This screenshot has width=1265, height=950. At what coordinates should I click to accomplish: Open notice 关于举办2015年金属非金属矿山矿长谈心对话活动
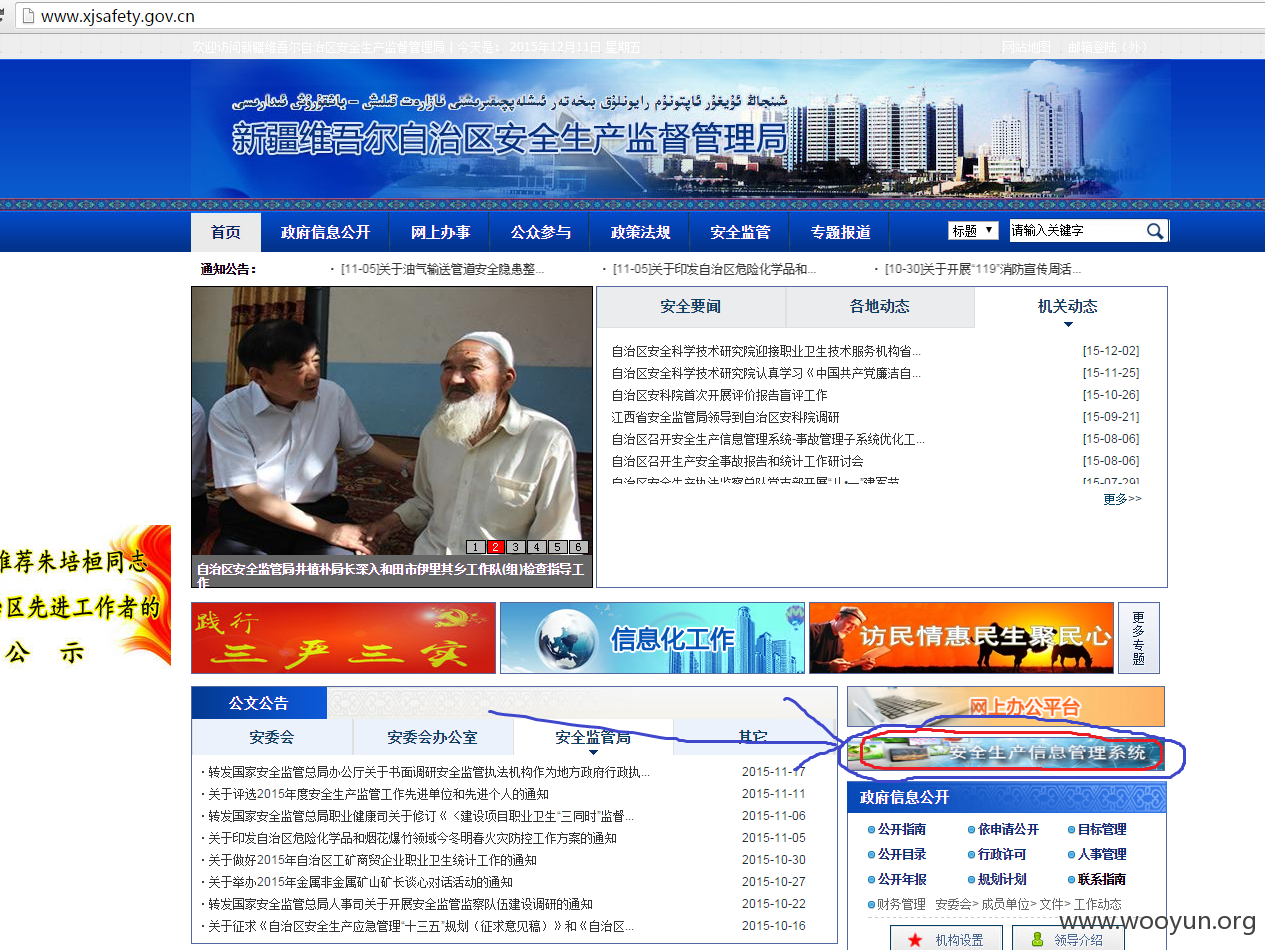(360, 882)
